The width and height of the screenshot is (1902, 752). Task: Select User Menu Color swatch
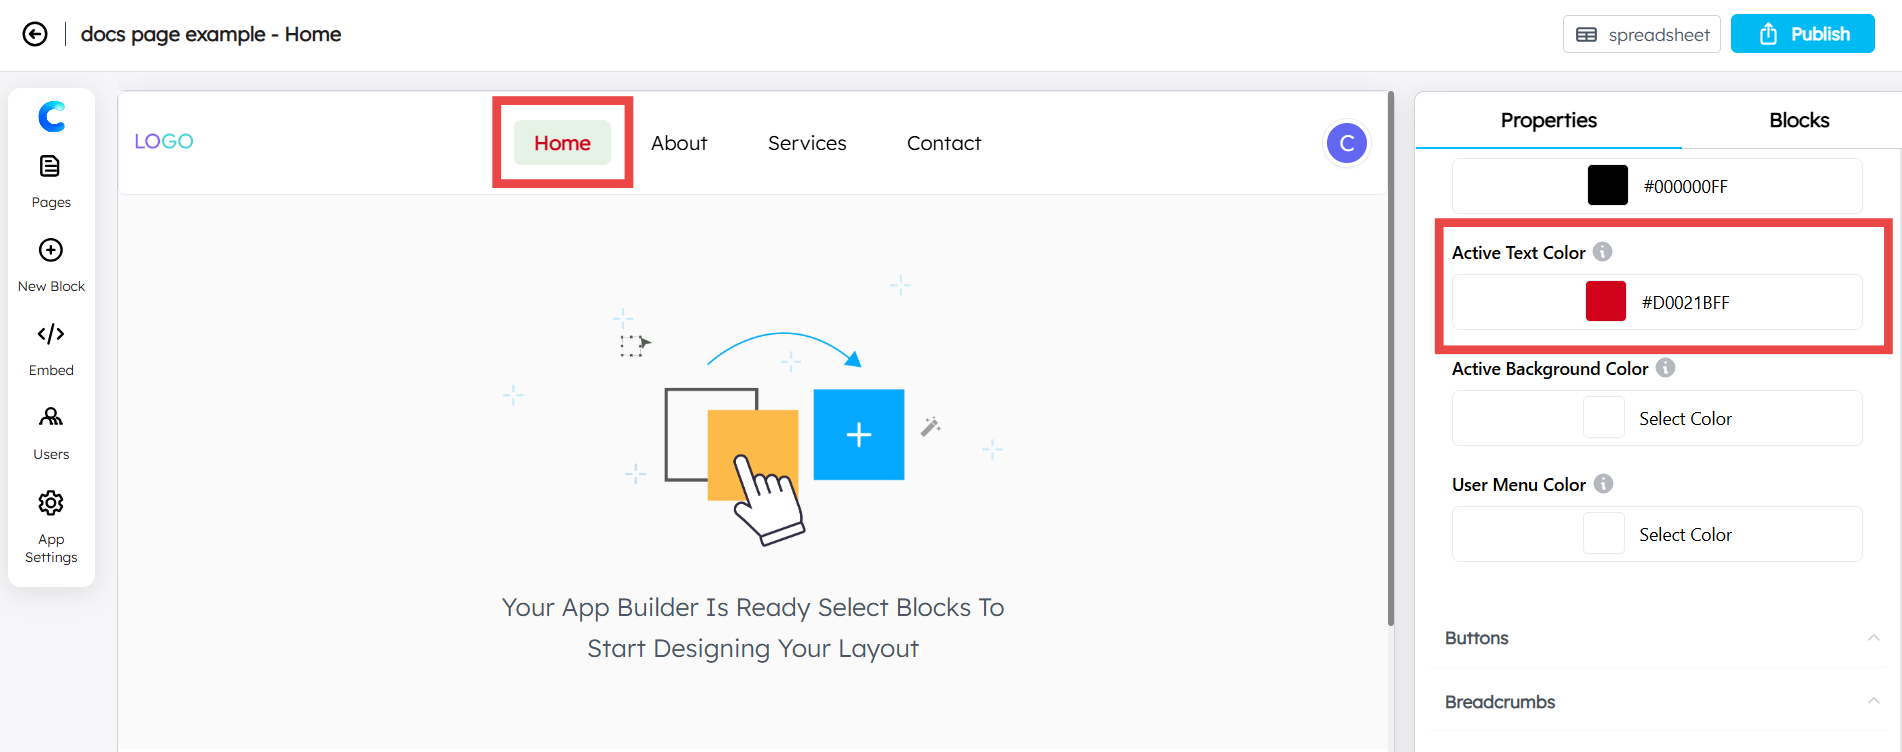click(x=1604, y=534)
